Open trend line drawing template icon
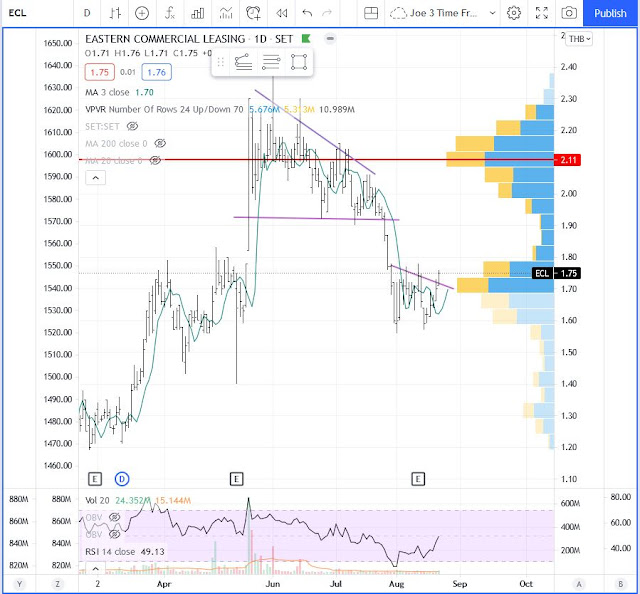Viewport: 640px width, 594px height. [243, 62]
